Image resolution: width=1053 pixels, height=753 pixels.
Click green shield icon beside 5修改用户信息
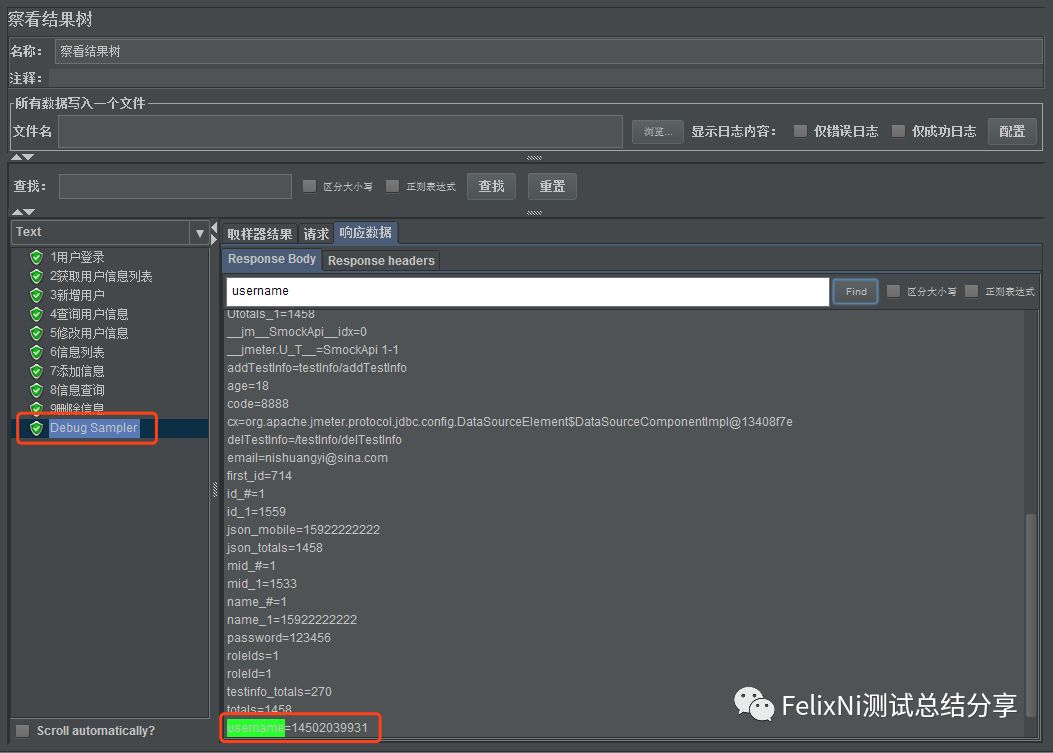(36, 333)
